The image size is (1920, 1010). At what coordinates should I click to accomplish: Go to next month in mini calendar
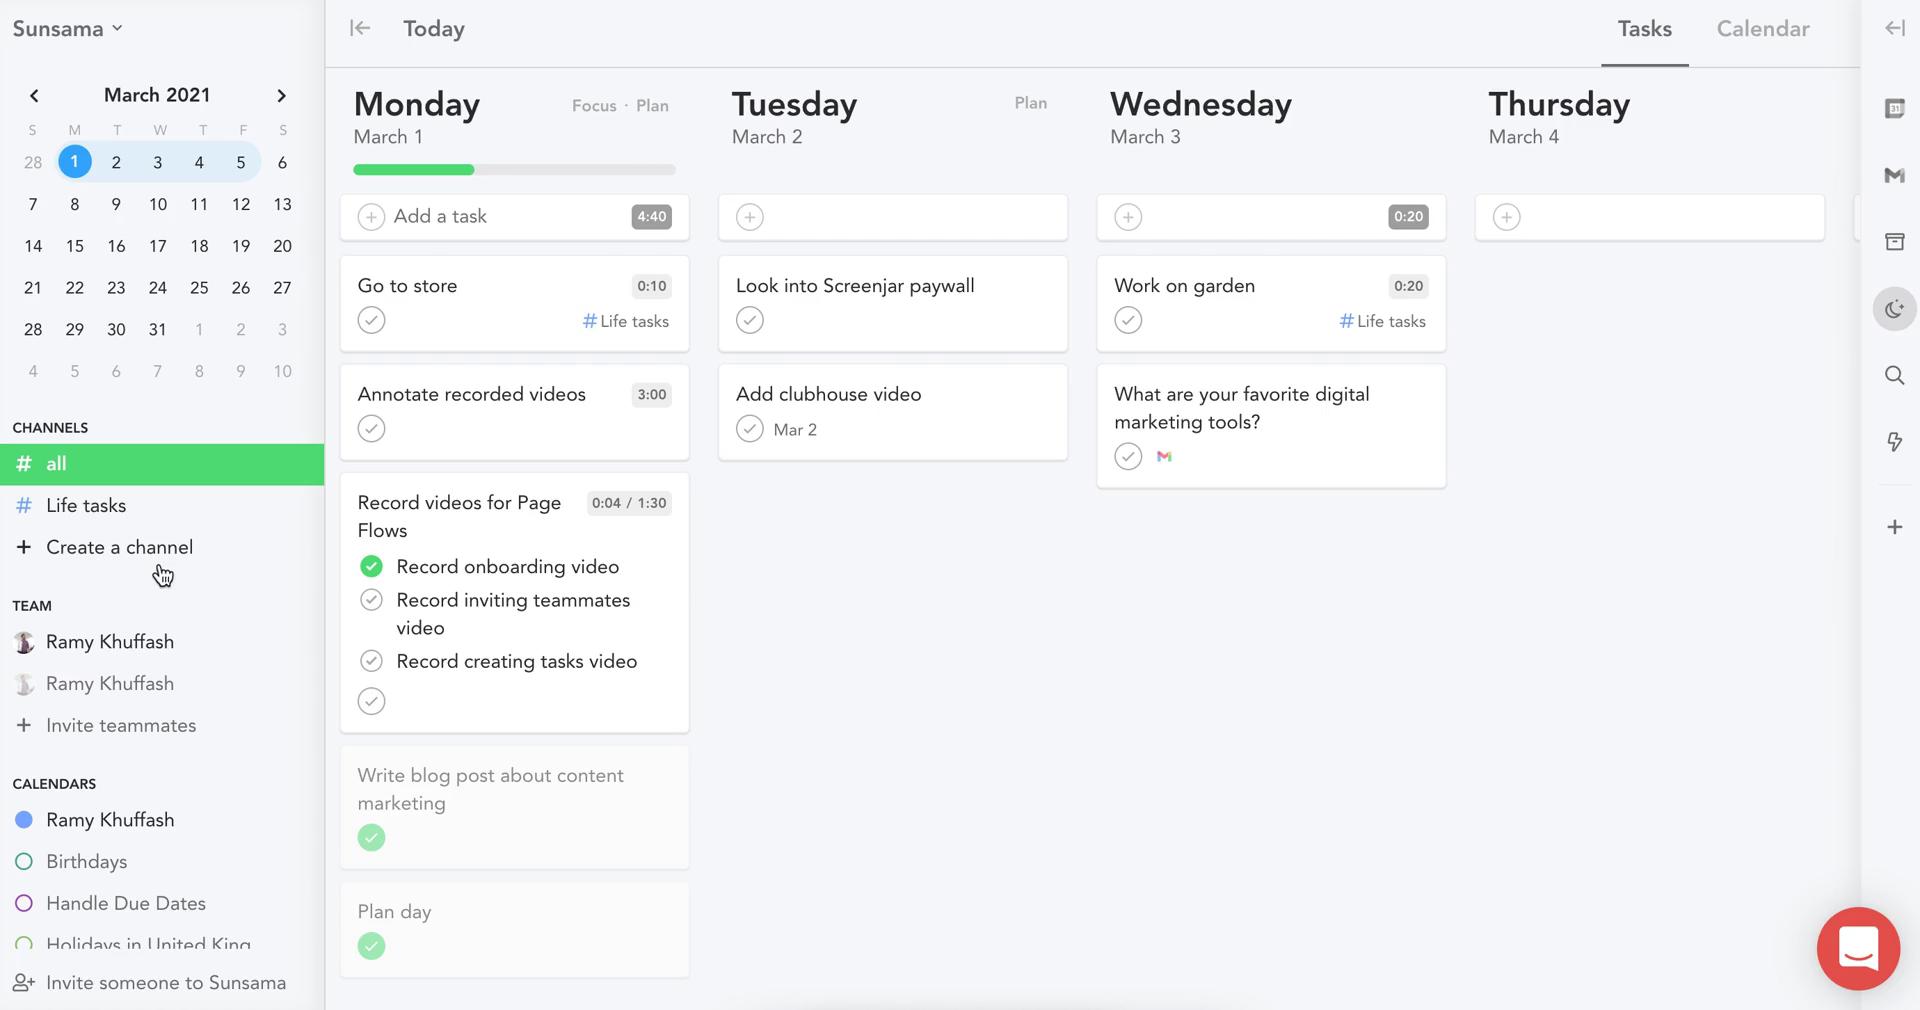click(x=281, y=96)
